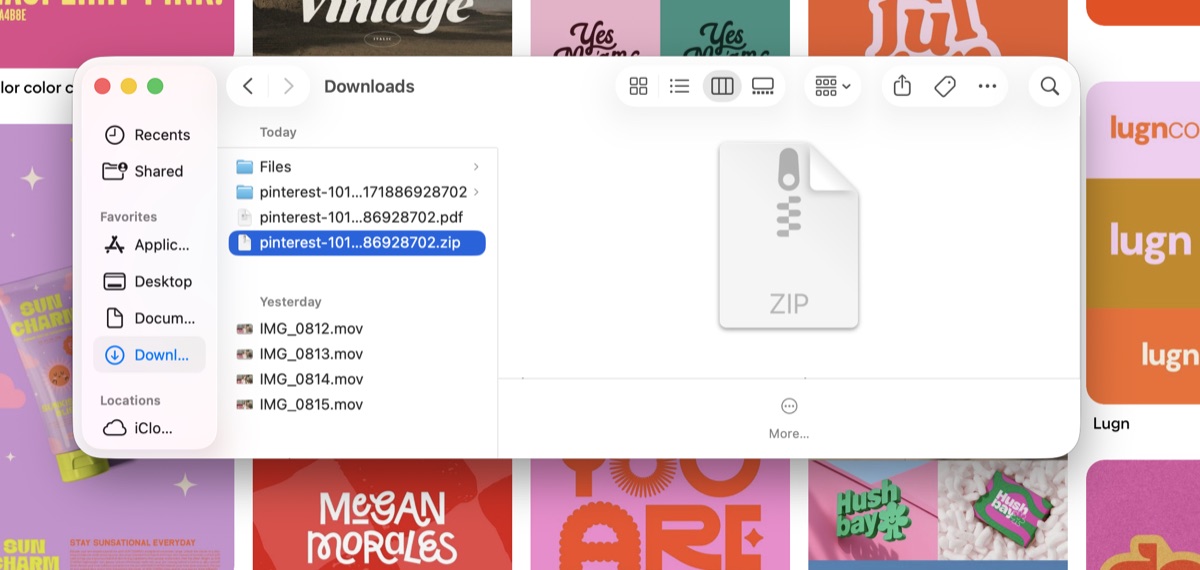Go back with the Finder back arrow
Screen dimensions: 1200x570
click(248, 86)
